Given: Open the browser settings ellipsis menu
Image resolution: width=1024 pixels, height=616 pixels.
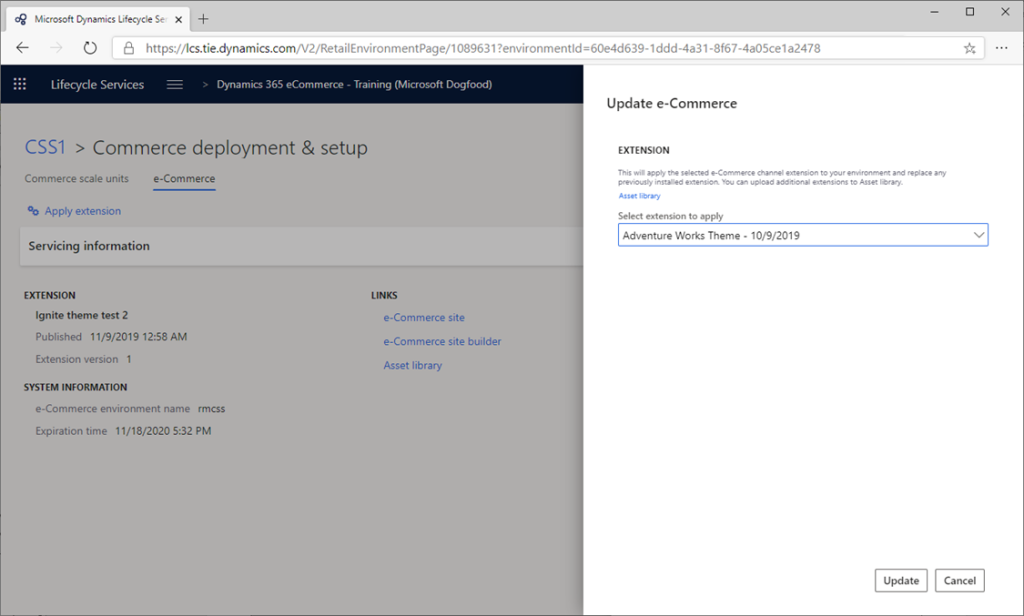Looking at the screenshot, I should (x=1002, y=46).
